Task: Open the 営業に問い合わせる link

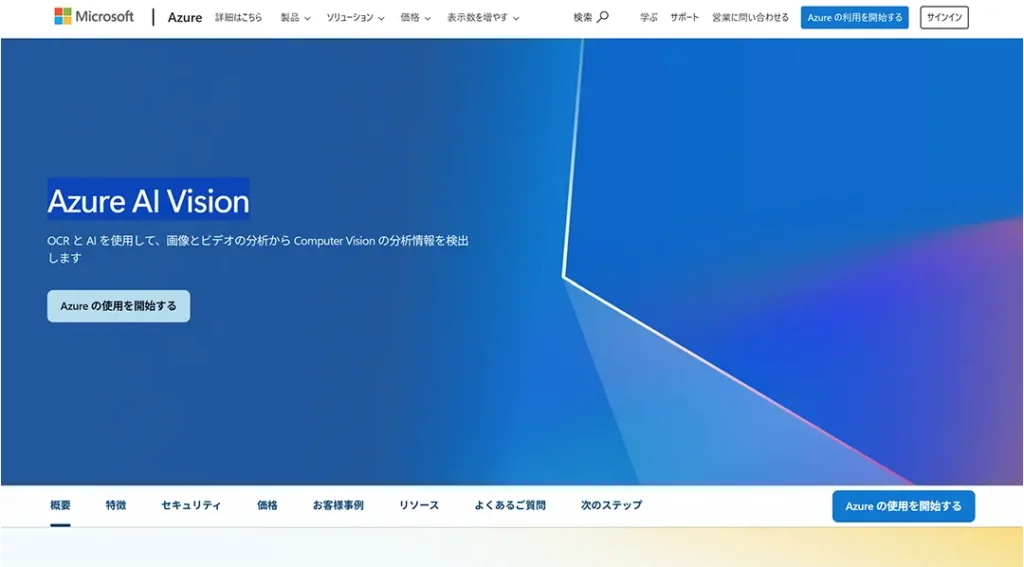Action: pos(750,18)
